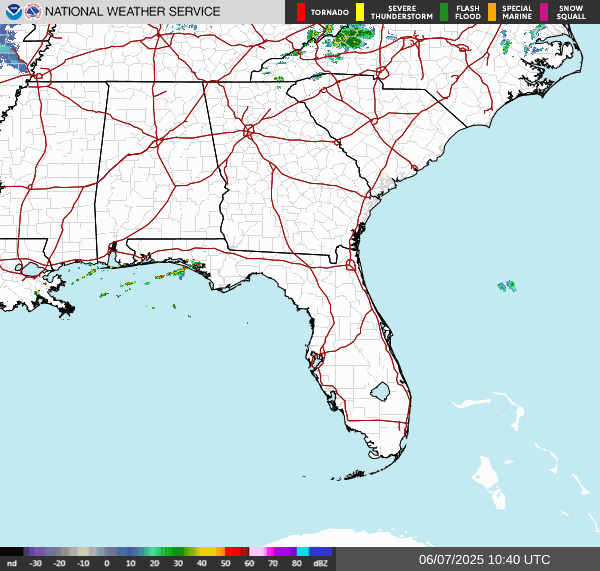Click the isolated radar echo east of Florida

(507, 286)
